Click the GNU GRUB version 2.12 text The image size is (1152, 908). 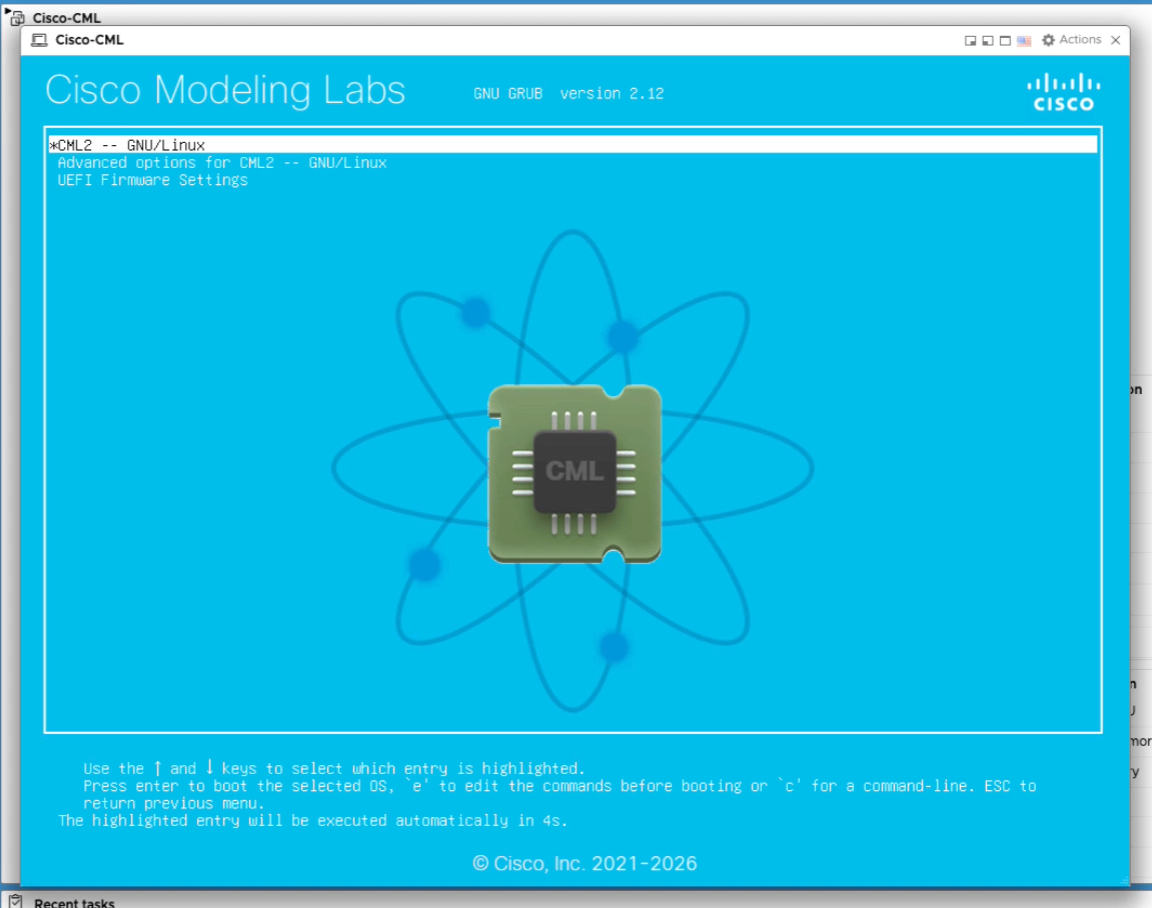(569, 93)
